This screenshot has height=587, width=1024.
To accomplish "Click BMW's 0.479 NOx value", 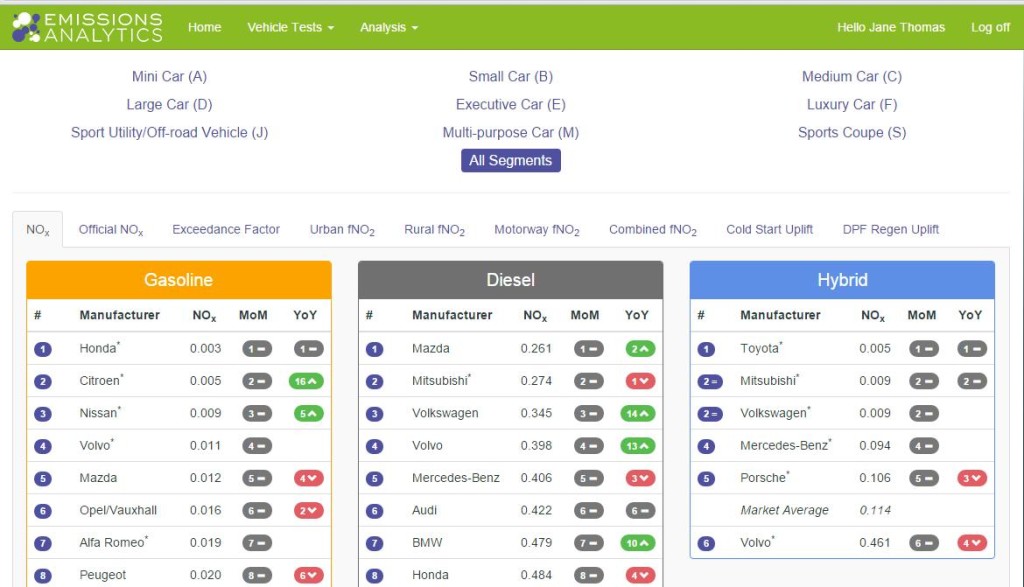I will (x=536, y=543).
